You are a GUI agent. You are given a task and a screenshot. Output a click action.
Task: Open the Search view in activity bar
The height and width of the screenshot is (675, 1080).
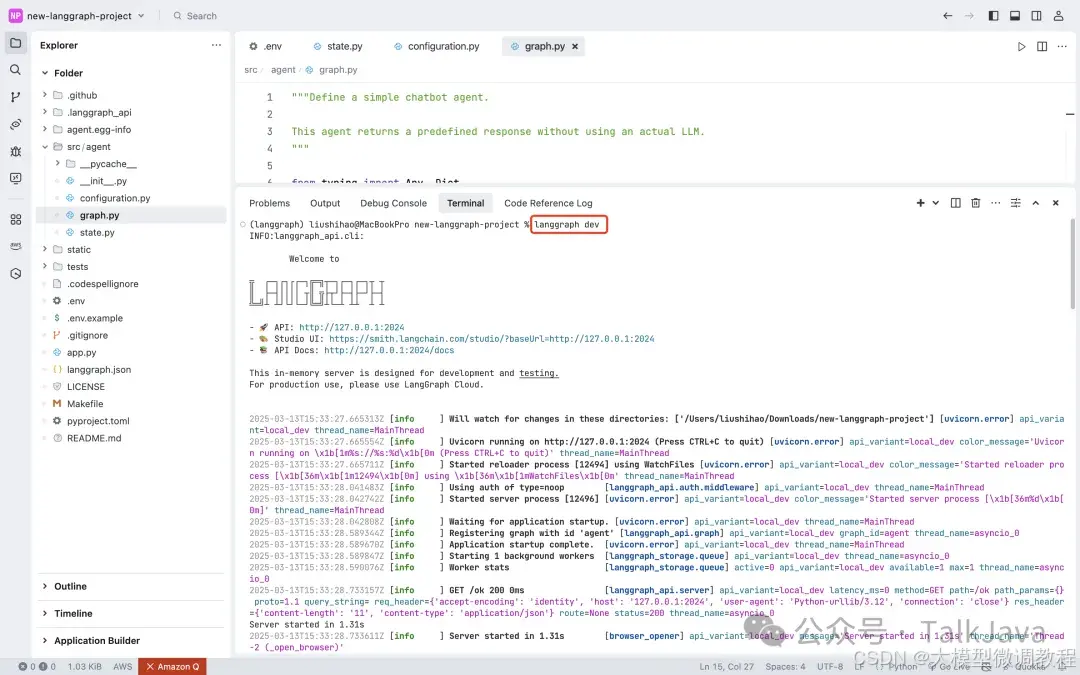(x=15, y=70)
